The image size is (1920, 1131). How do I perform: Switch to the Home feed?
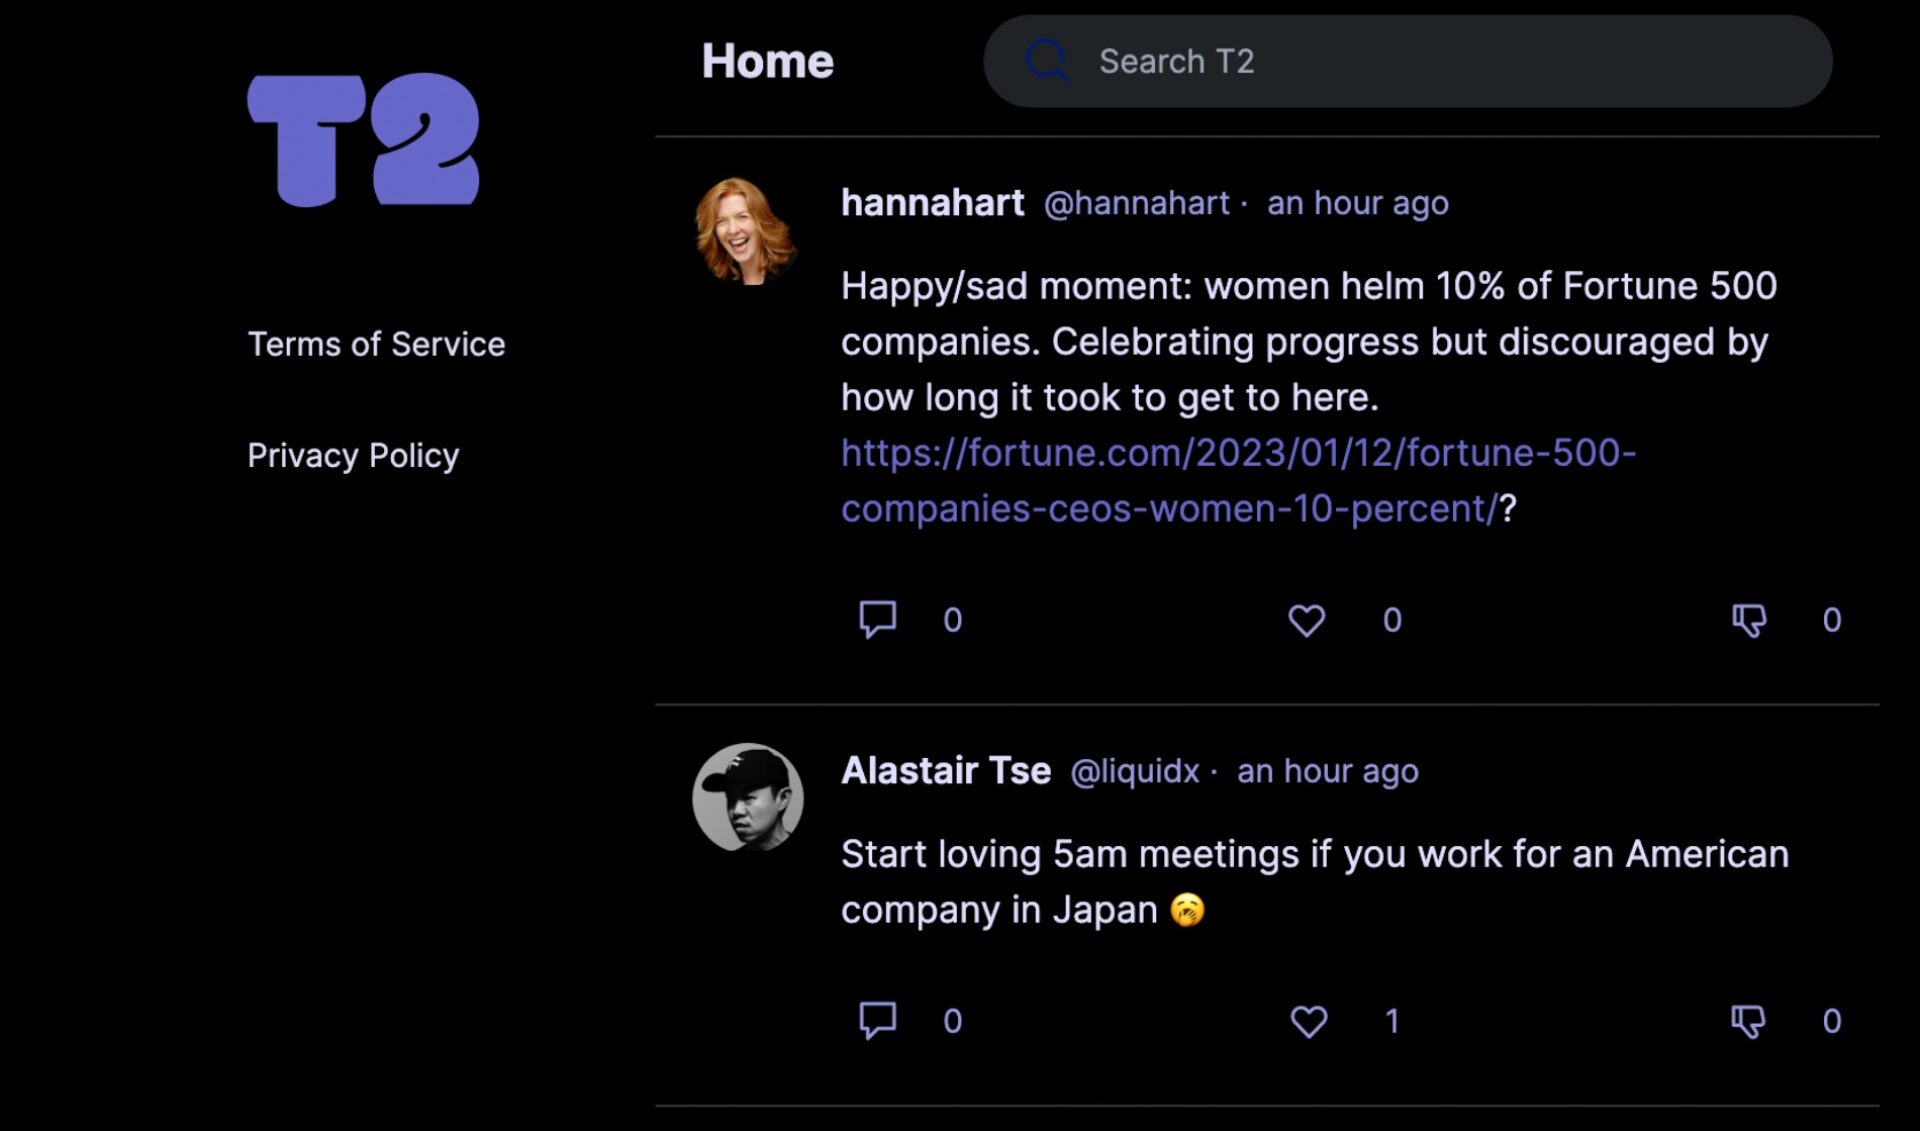[767, 60]
